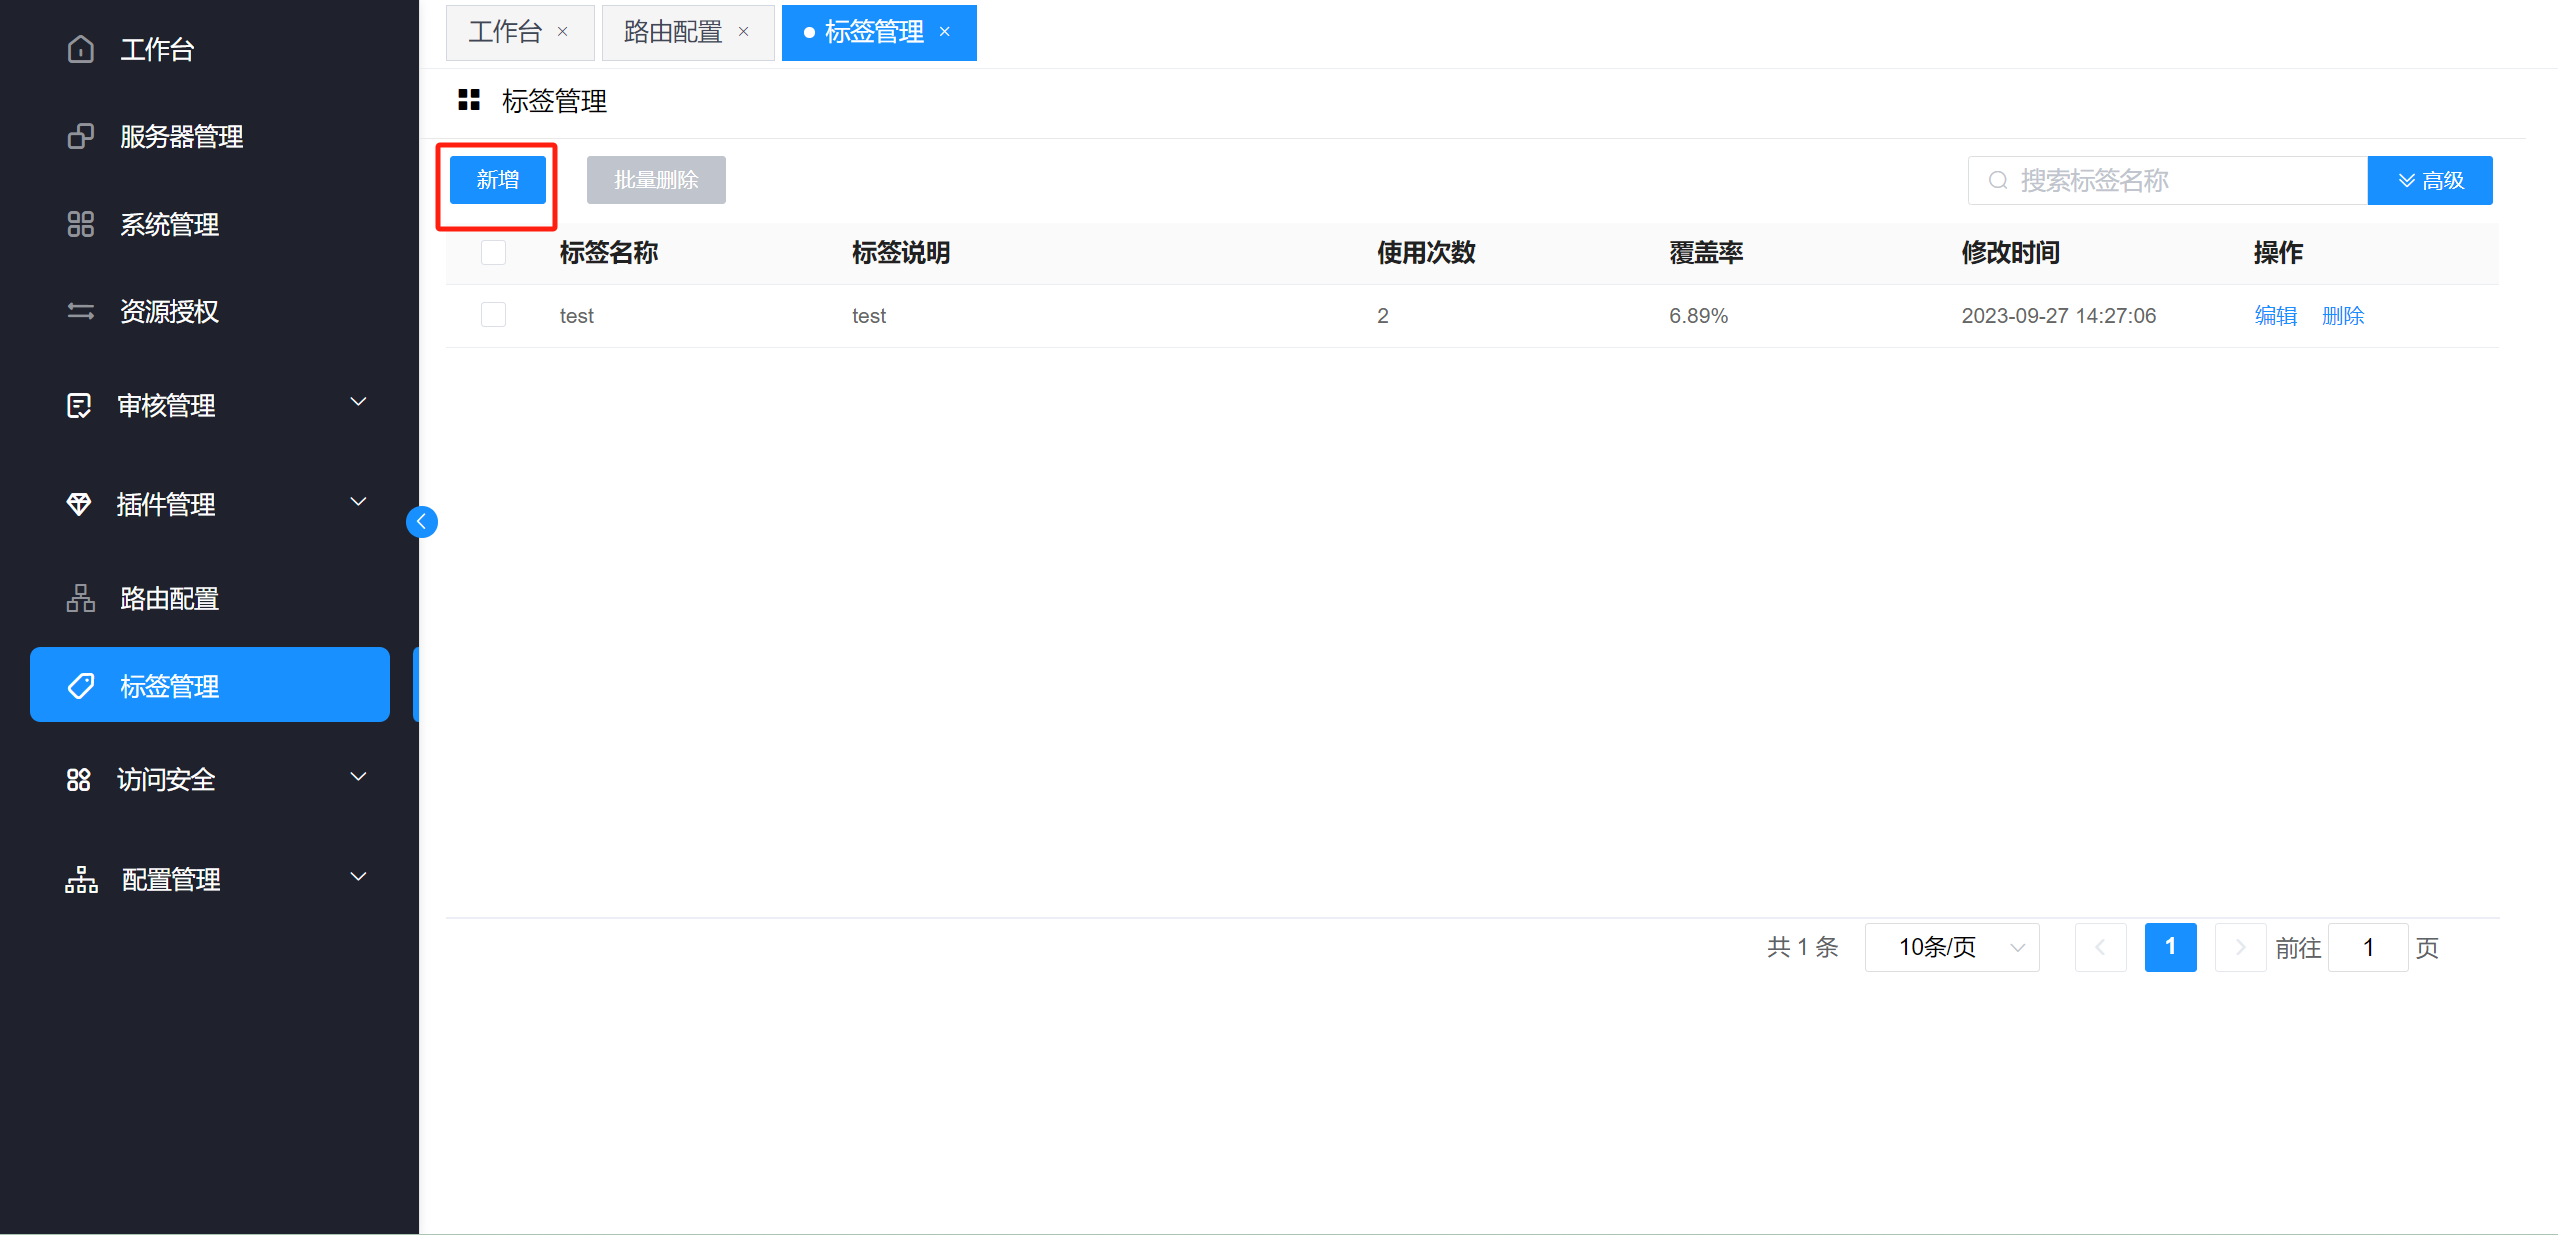This screenshot has height=1235, width=2558.
Task: Close the 工作台 tab
Action: point(563,32)
